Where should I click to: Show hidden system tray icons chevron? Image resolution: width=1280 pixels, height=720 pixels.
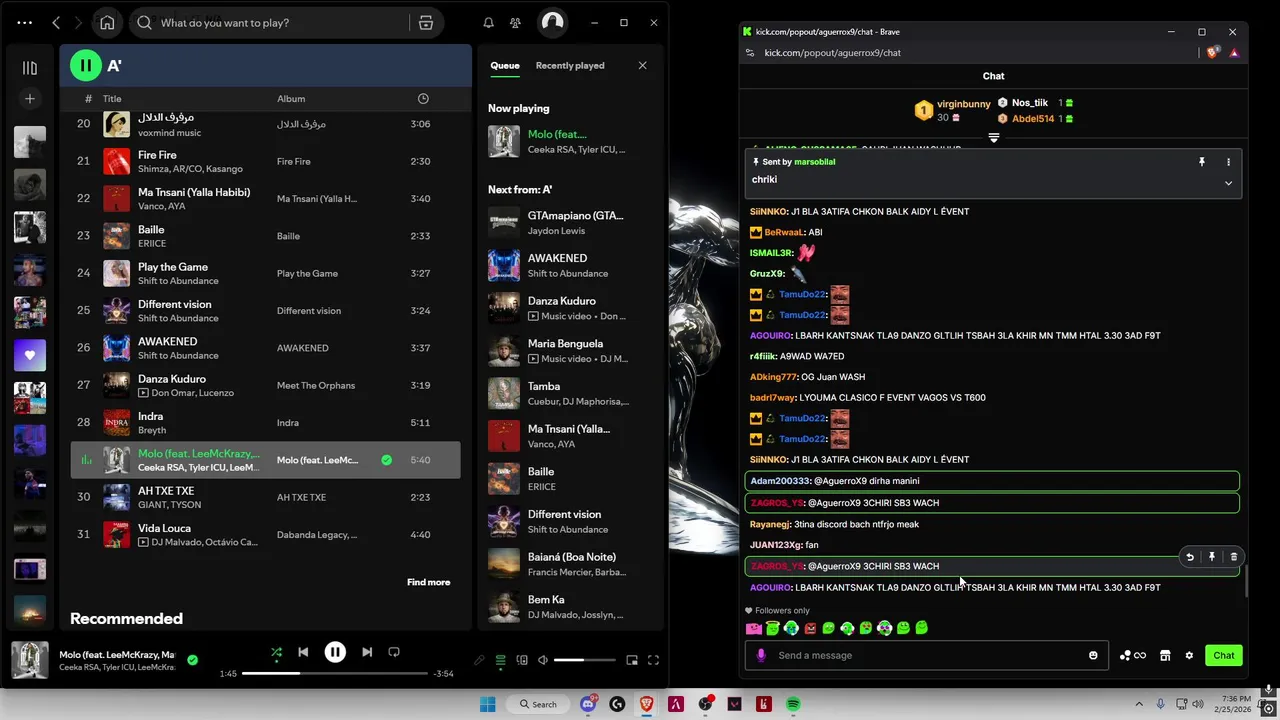point(1141,704)
